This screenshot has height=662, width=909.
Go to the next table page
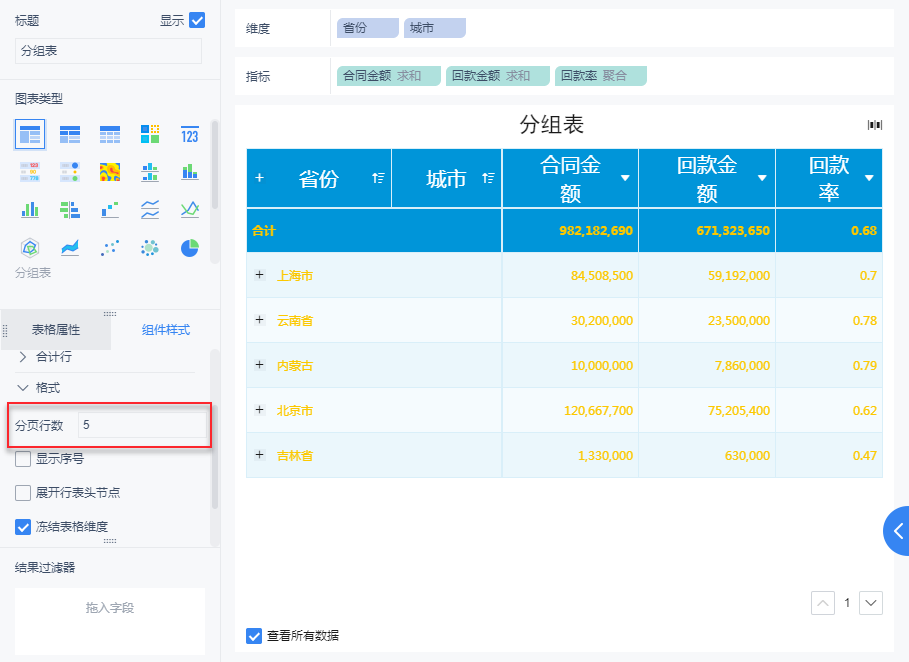(871, 603)
